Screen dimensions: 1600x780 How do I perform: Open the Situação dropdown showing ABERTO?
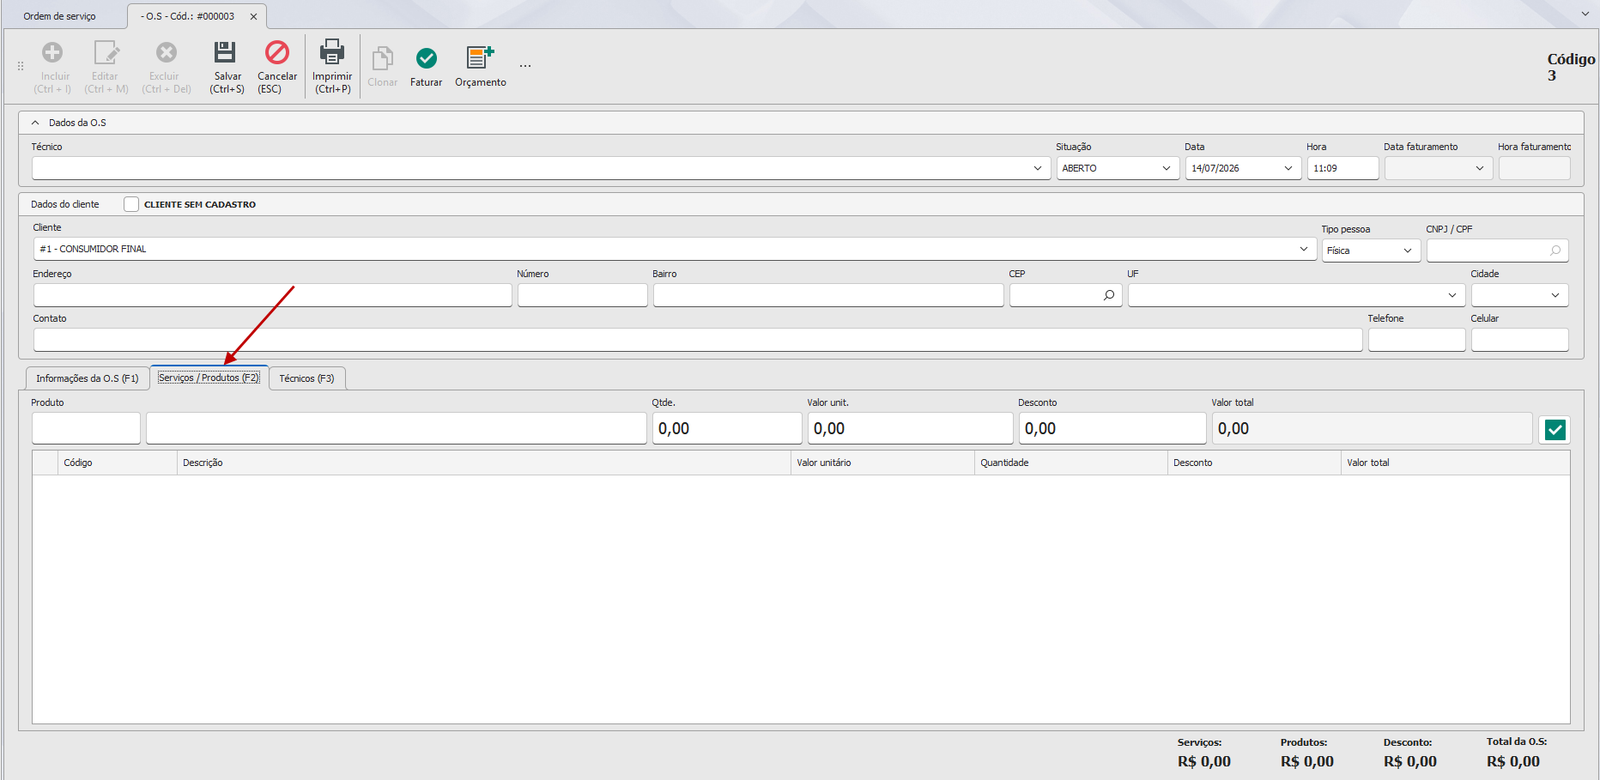coord(1166,168)
